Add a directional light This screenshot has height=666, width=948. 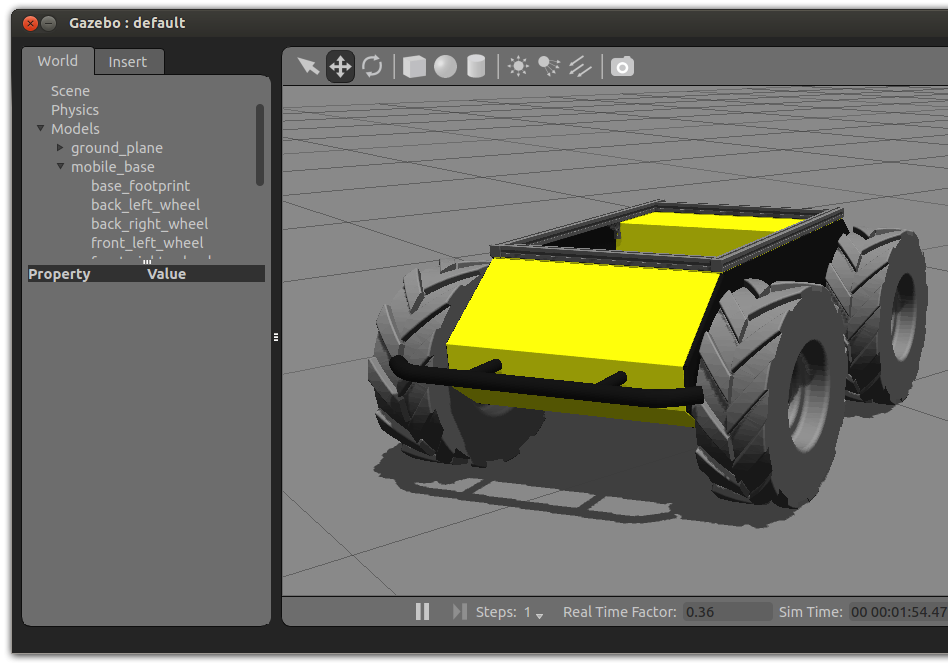580,67
